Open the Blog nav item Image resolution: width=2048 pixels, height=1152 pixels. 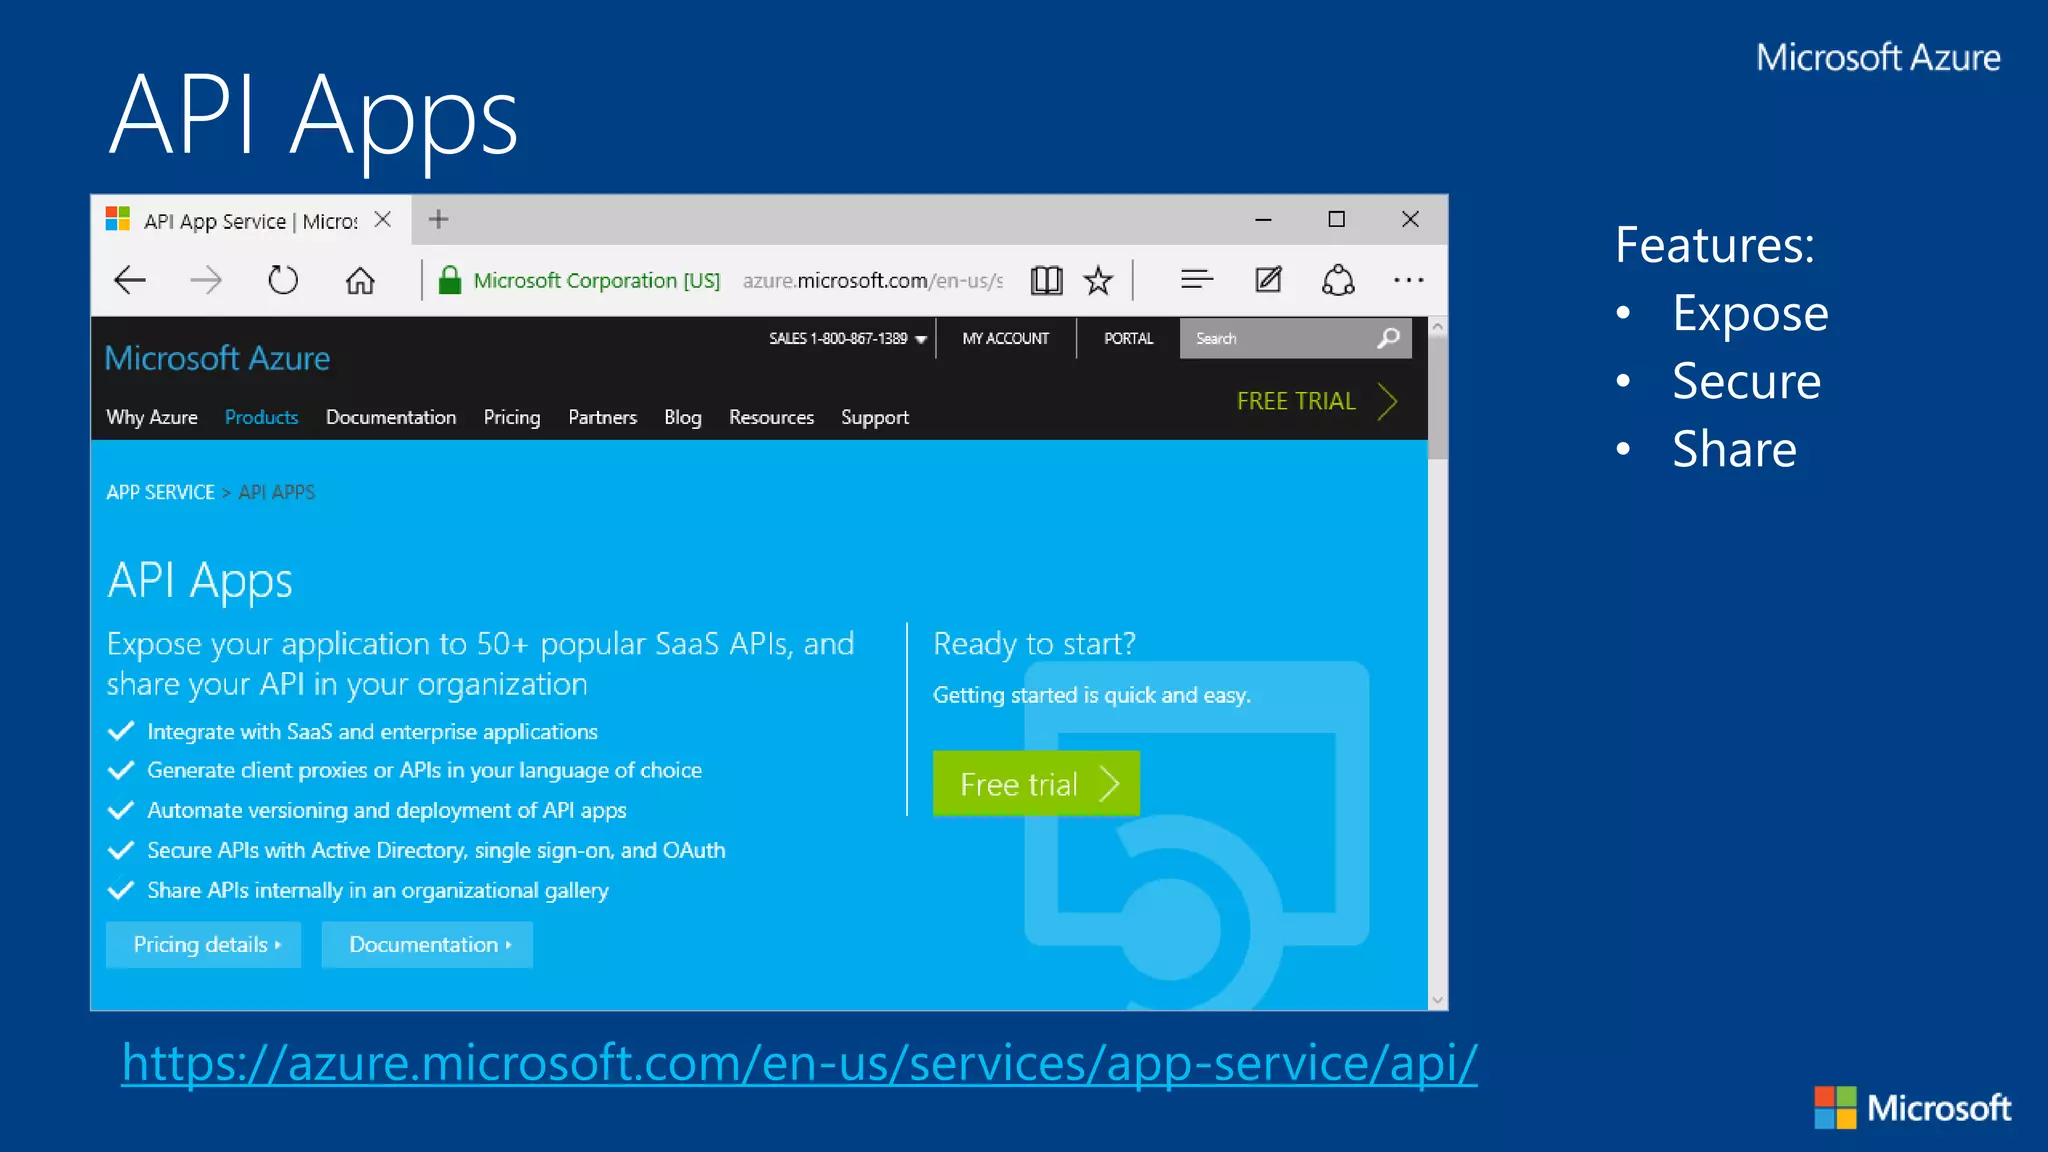683,417
